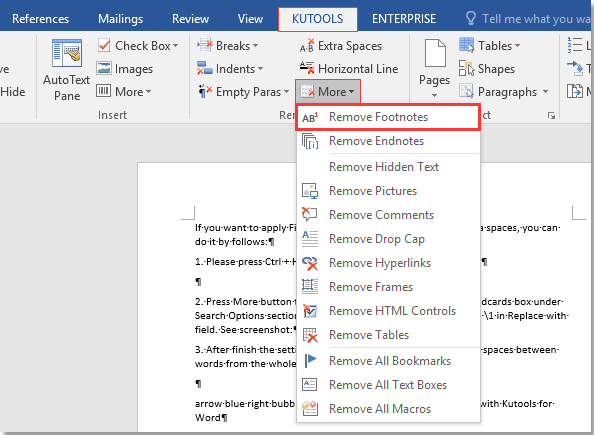Click the Extra Spaces button label
Screen dimensions: 594x435
click(x=350, y=46)
